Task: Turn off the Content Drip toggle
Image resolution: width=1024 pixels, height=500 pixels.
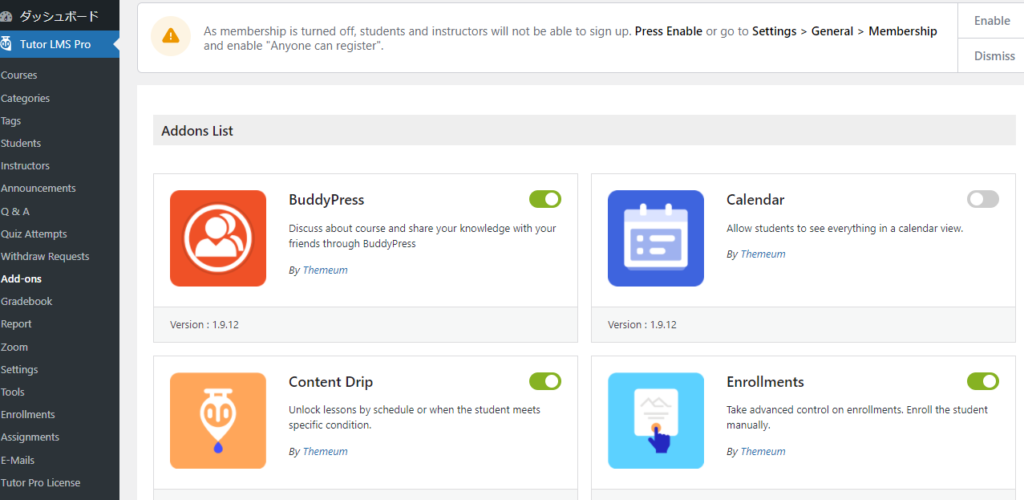Action: pos(545,381)
